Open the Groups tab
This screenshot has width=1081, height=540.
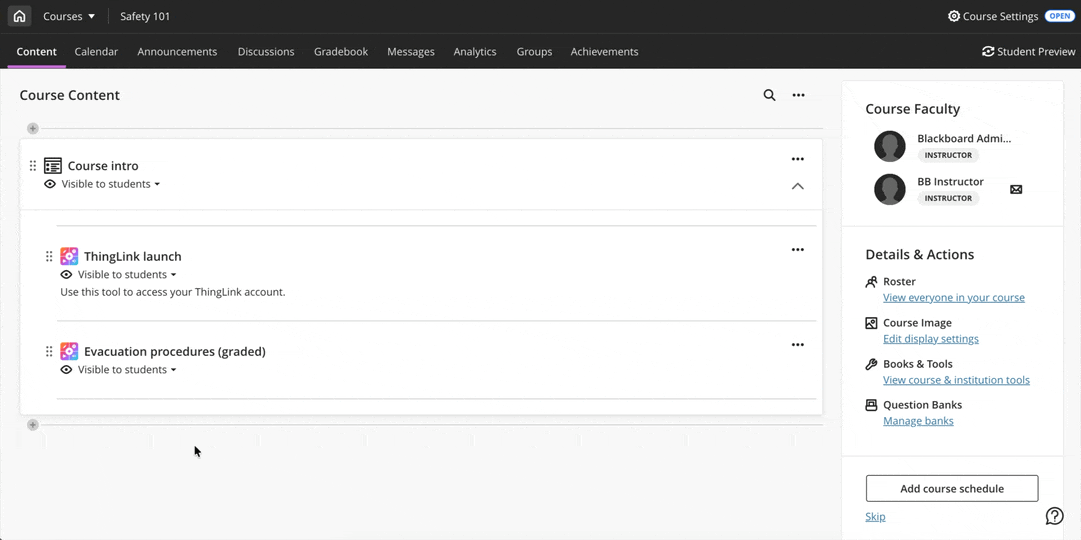click(x=534, y=52)
